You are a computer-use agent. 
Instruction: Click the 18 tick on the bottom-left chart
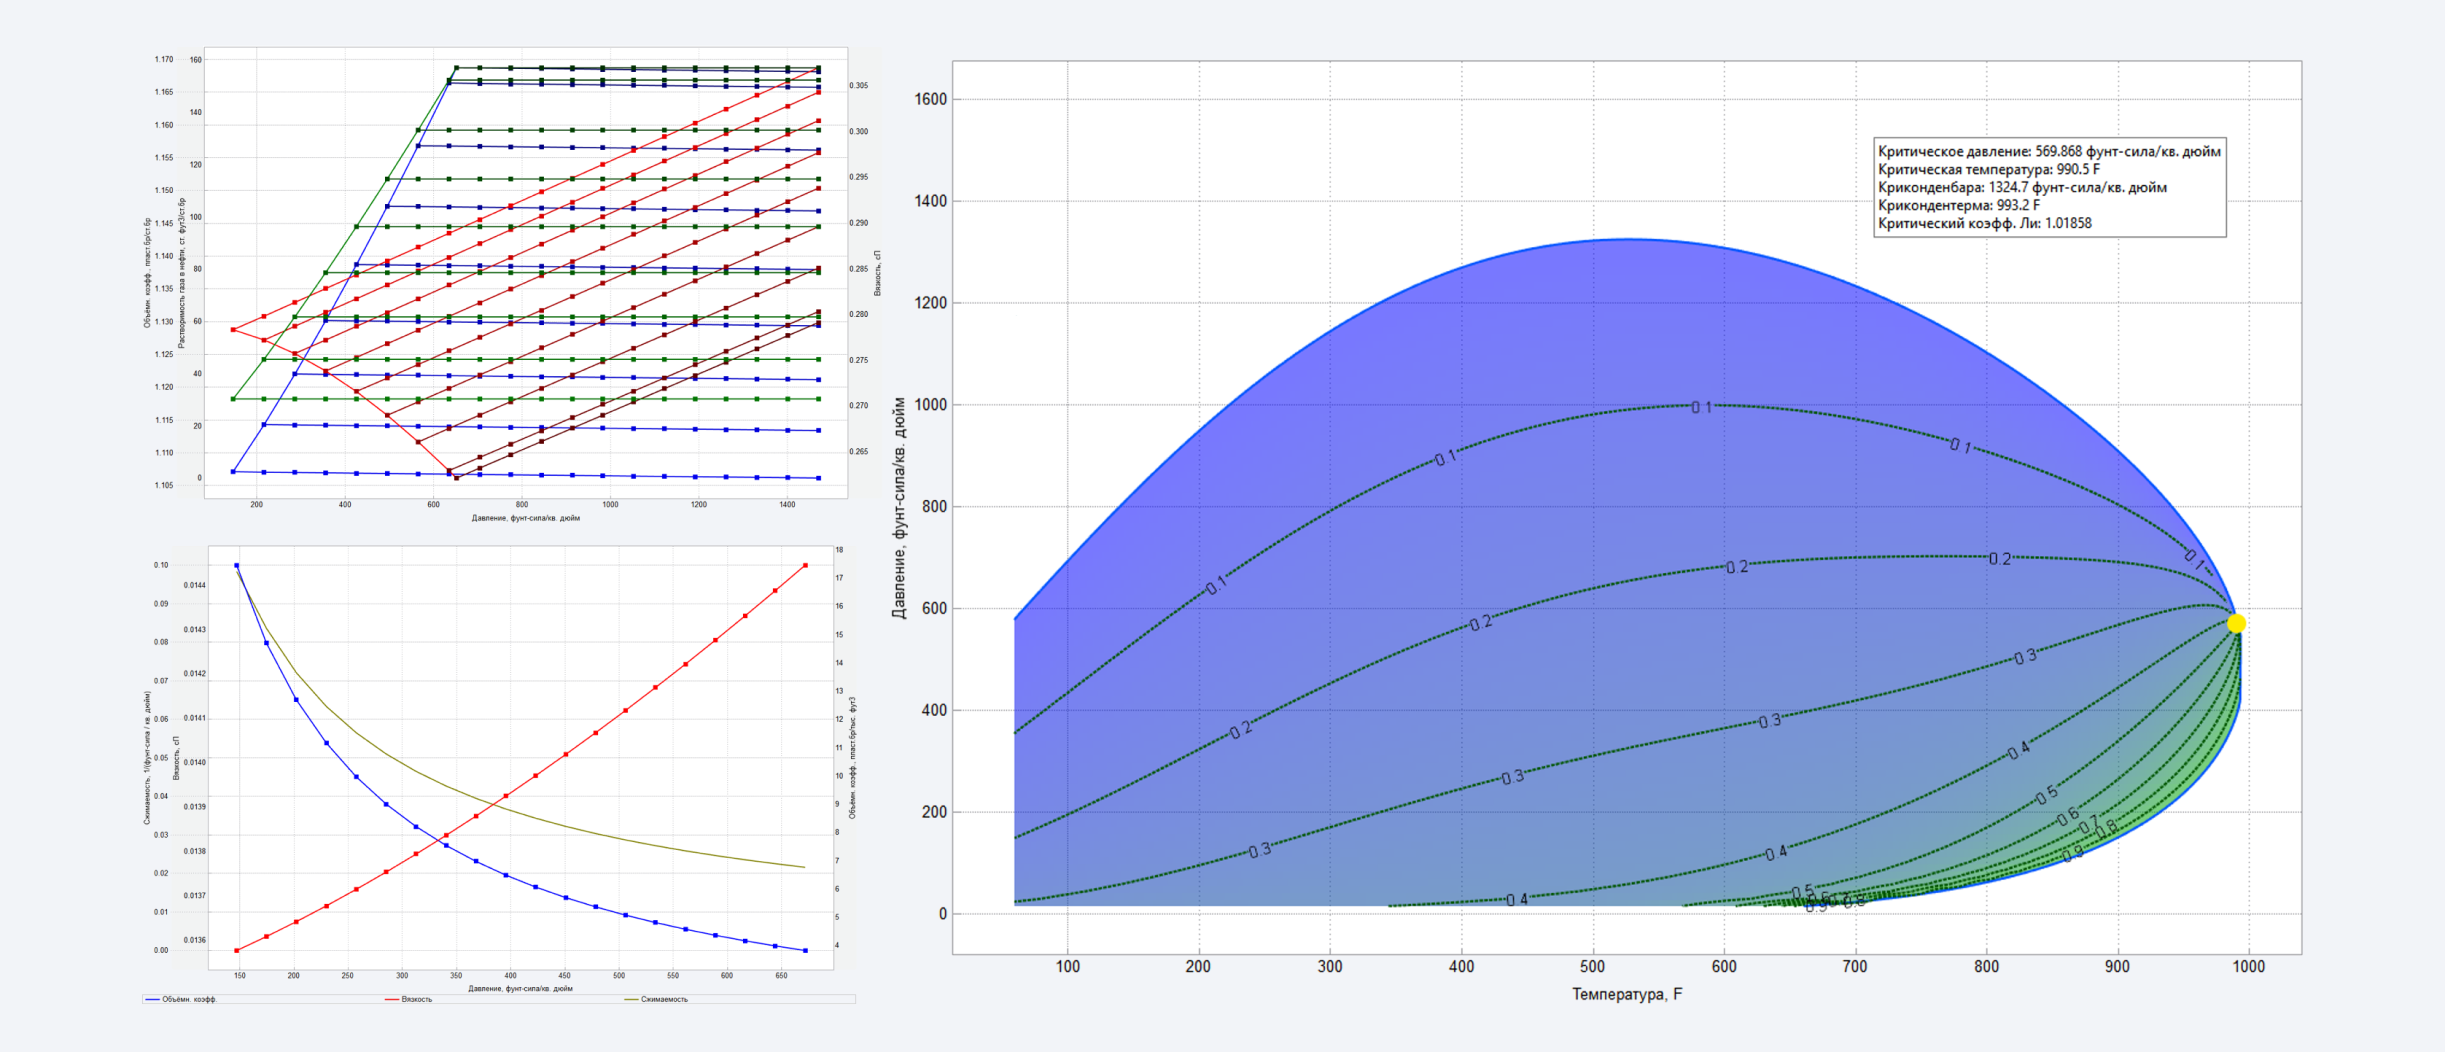point(840,550)
